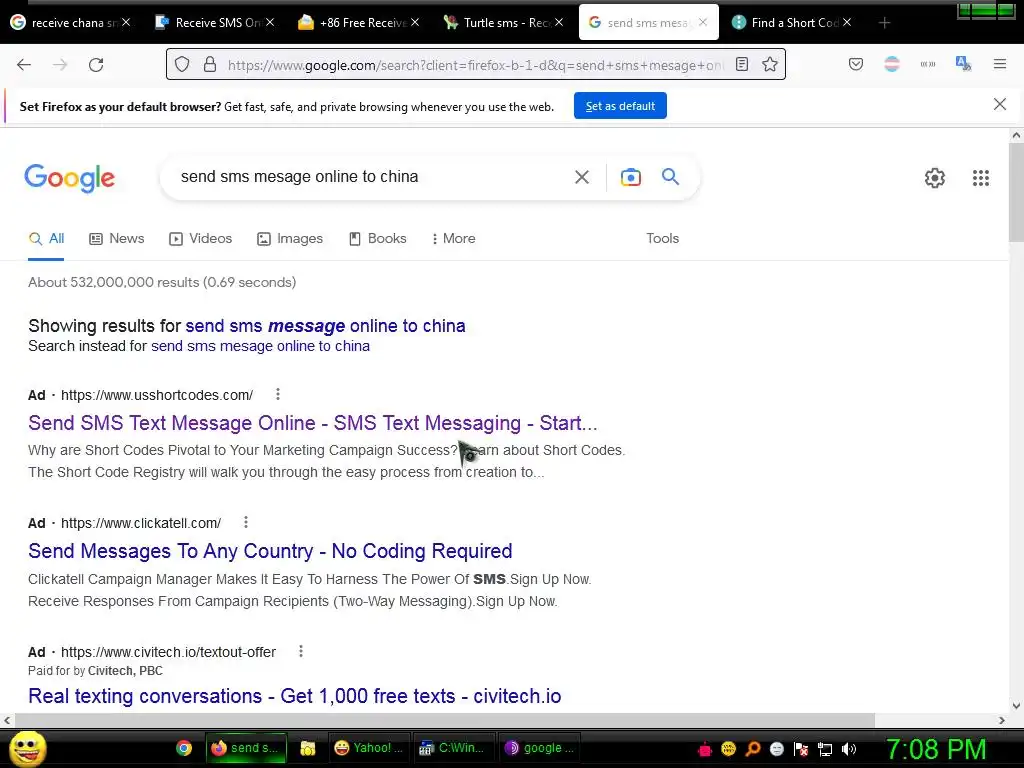Image resolution: width=1024 pixels, height=768 pixels.
Task: Toggle reader view icon
Action: coord(742,64)
